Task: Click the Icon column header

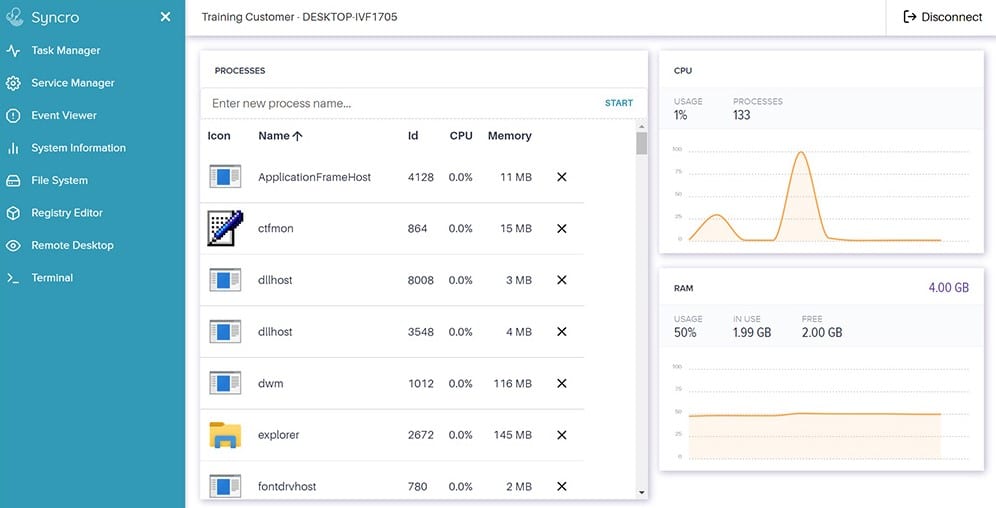Action: click(x=219, y=136)
